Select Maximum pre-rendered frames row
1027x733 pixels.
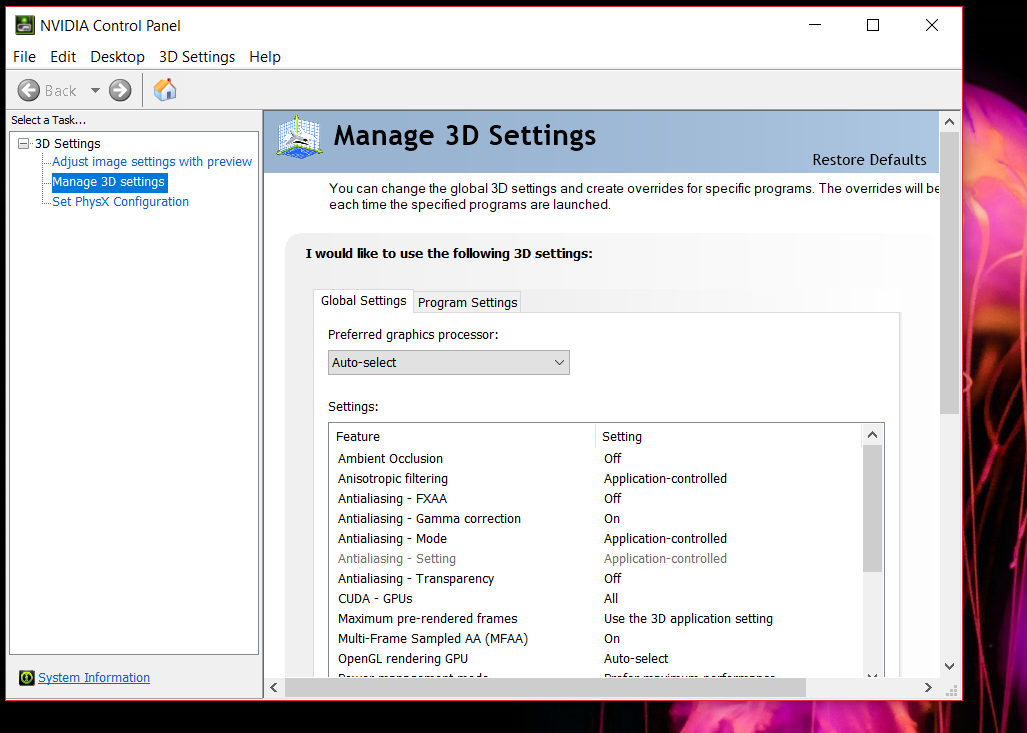click(x=595, y=618)
